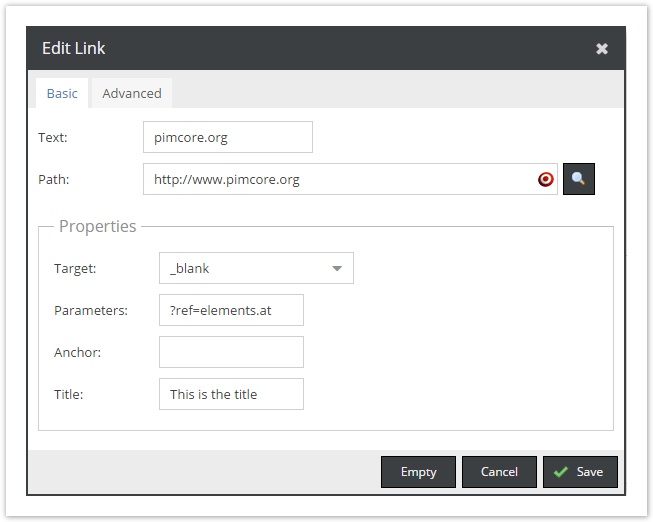This screenshot has width=653, height=522.
Task: Select the Basic tab
Action: tap(62, 93)
